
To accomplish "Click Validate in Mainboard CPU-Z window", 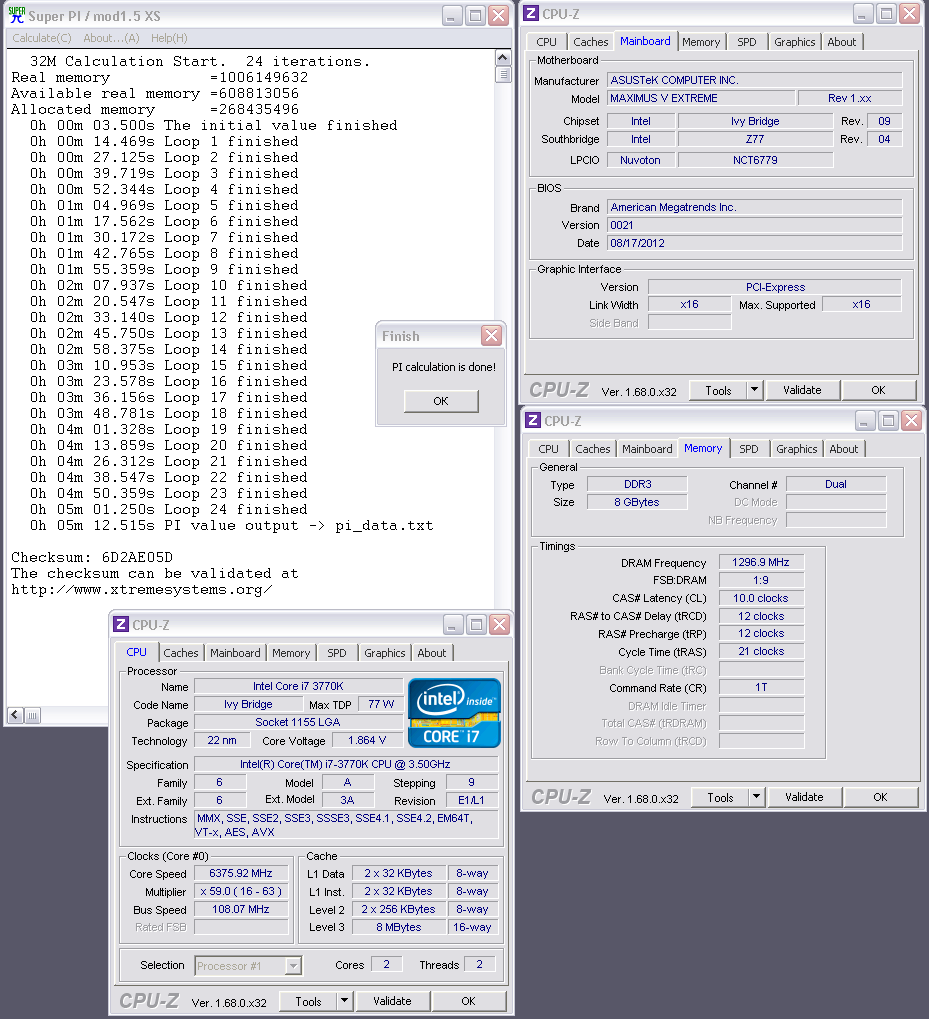I will coord(802,390).
